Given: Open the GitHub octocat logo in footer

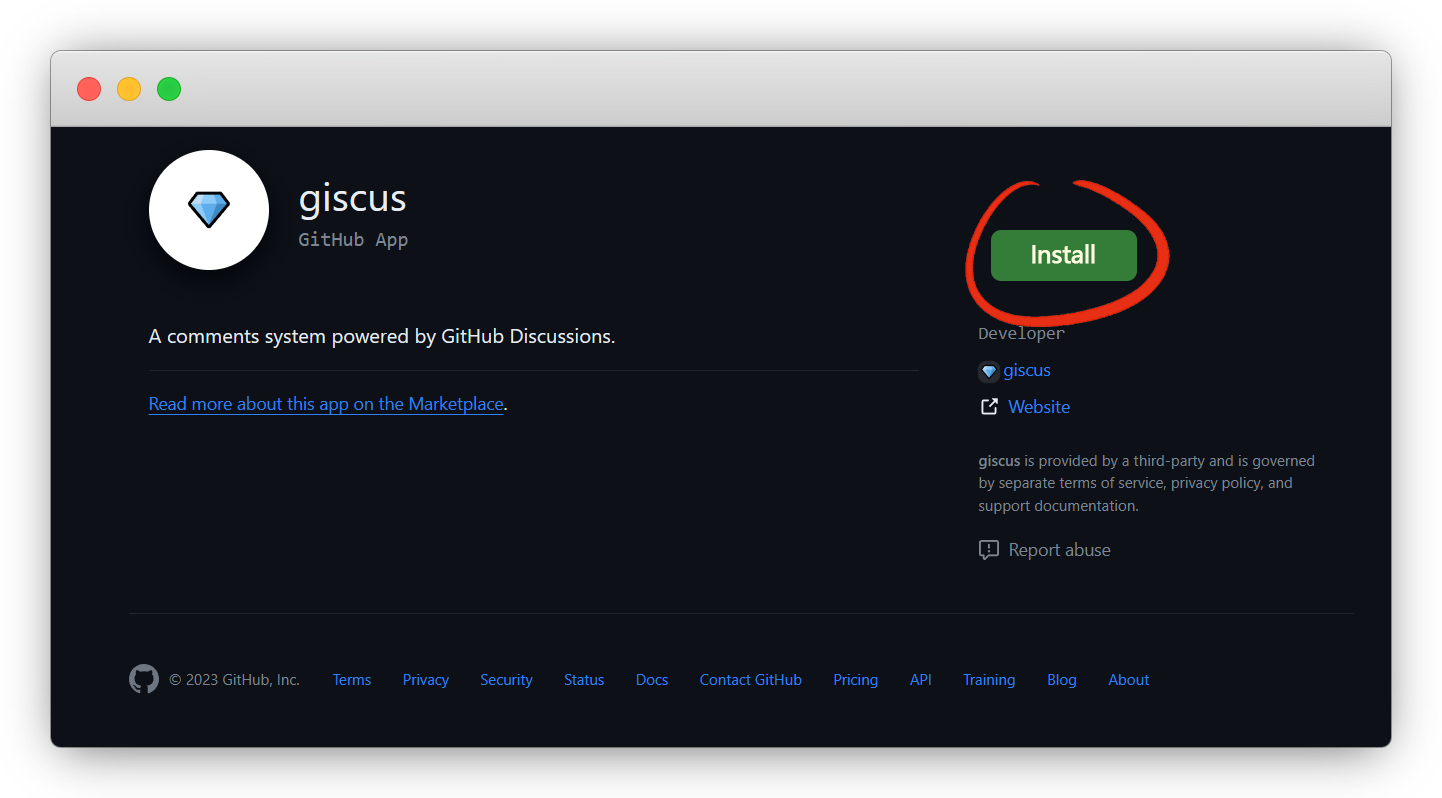Looking at the screenshot, I should point(144,679).
